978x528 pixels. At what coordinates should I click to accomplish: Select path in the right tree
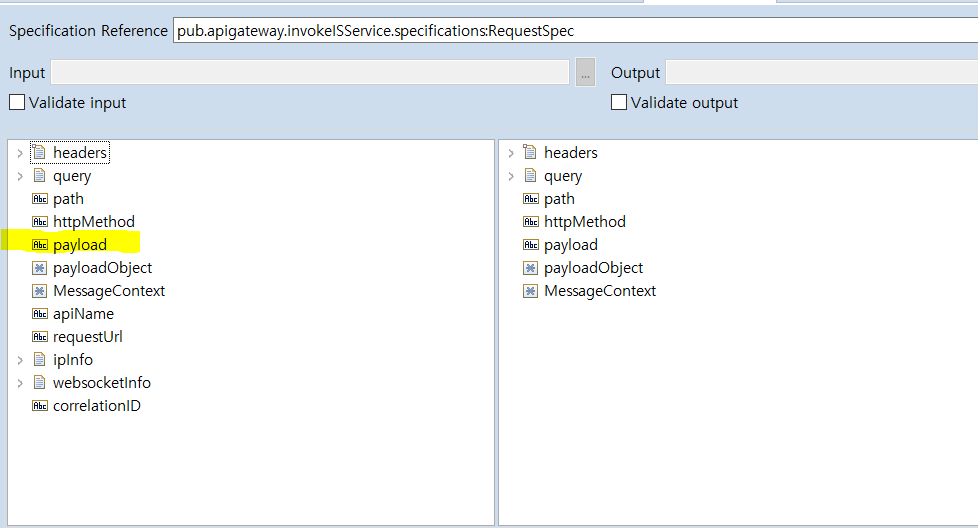point(559,199)
